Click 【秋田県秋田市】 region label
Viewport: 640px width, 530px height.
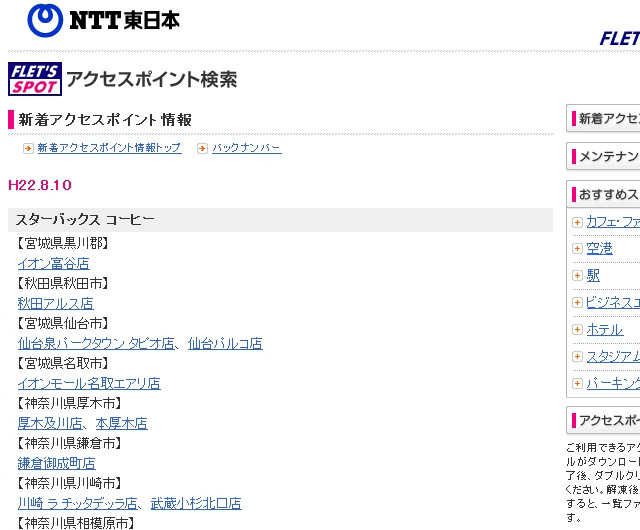[62, 283]
